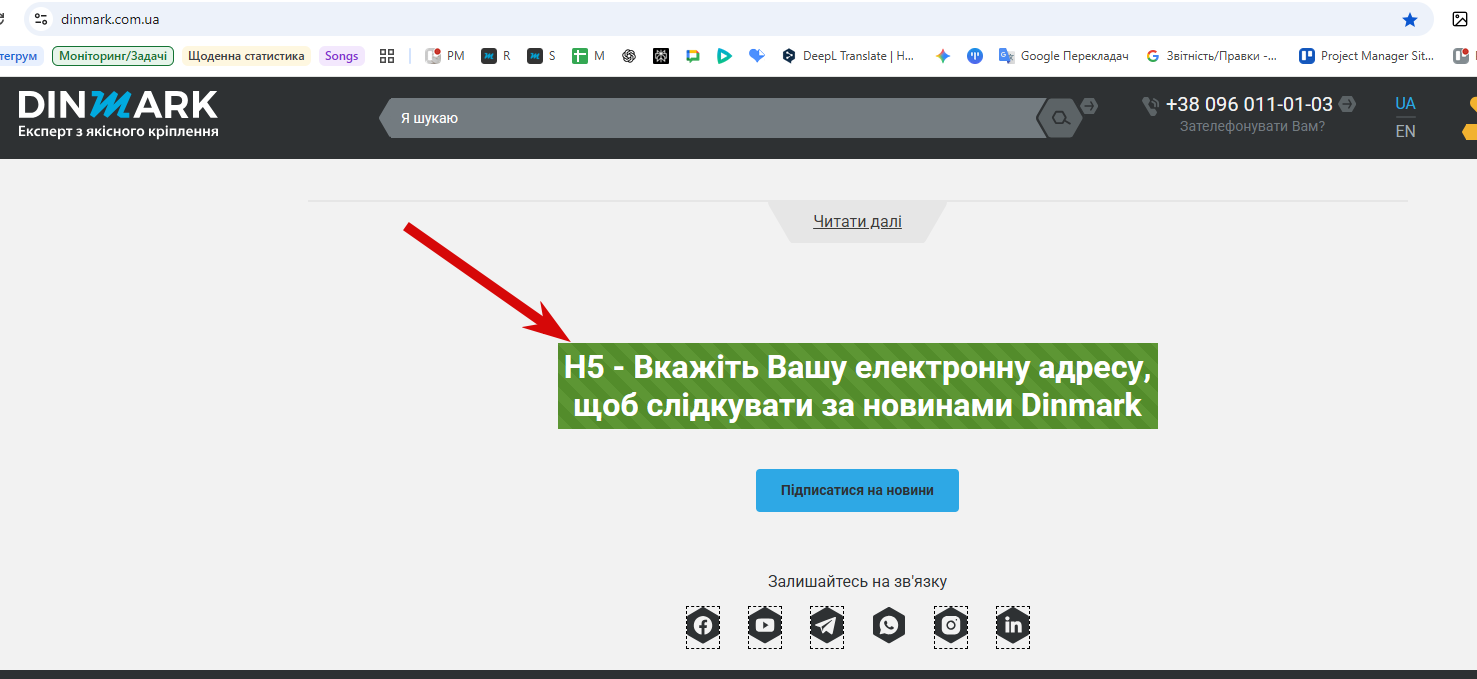Click the search magnifier icon
The image size is (1477, 679).
1060,118
